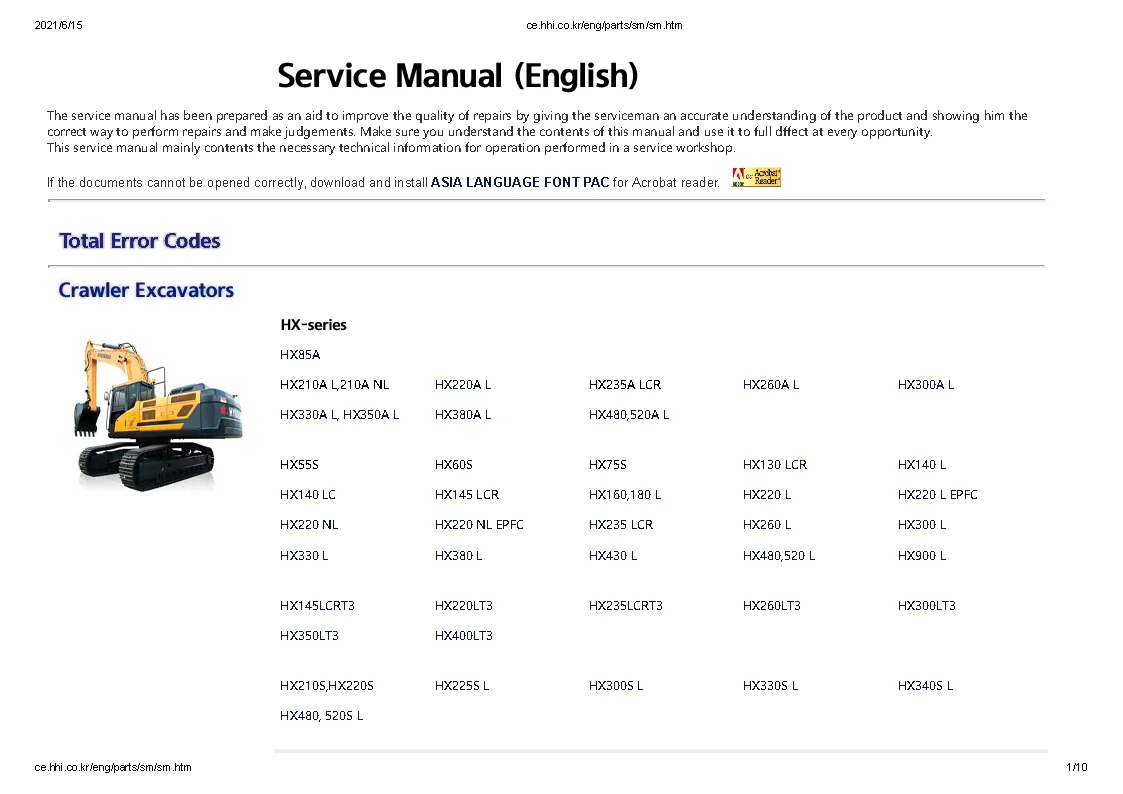
Task: Open the HX55S manual link
Action: 299,465
